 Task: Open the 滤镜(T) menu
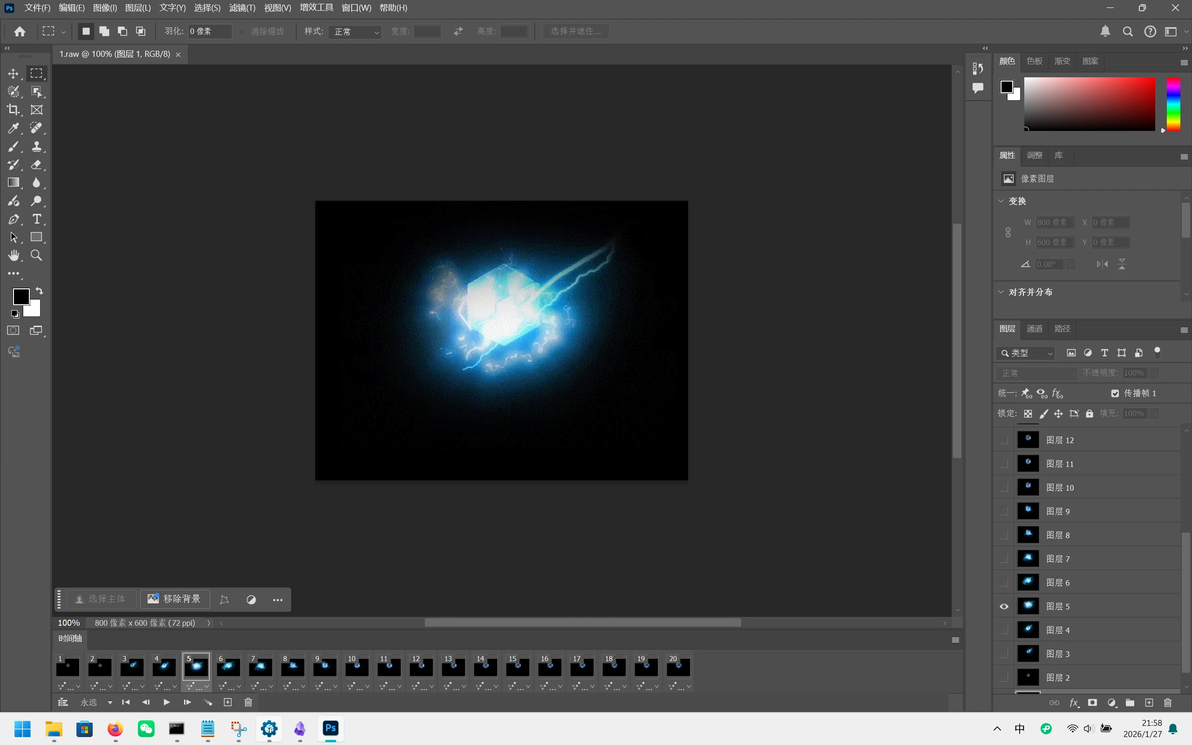[x=242, y=8]
